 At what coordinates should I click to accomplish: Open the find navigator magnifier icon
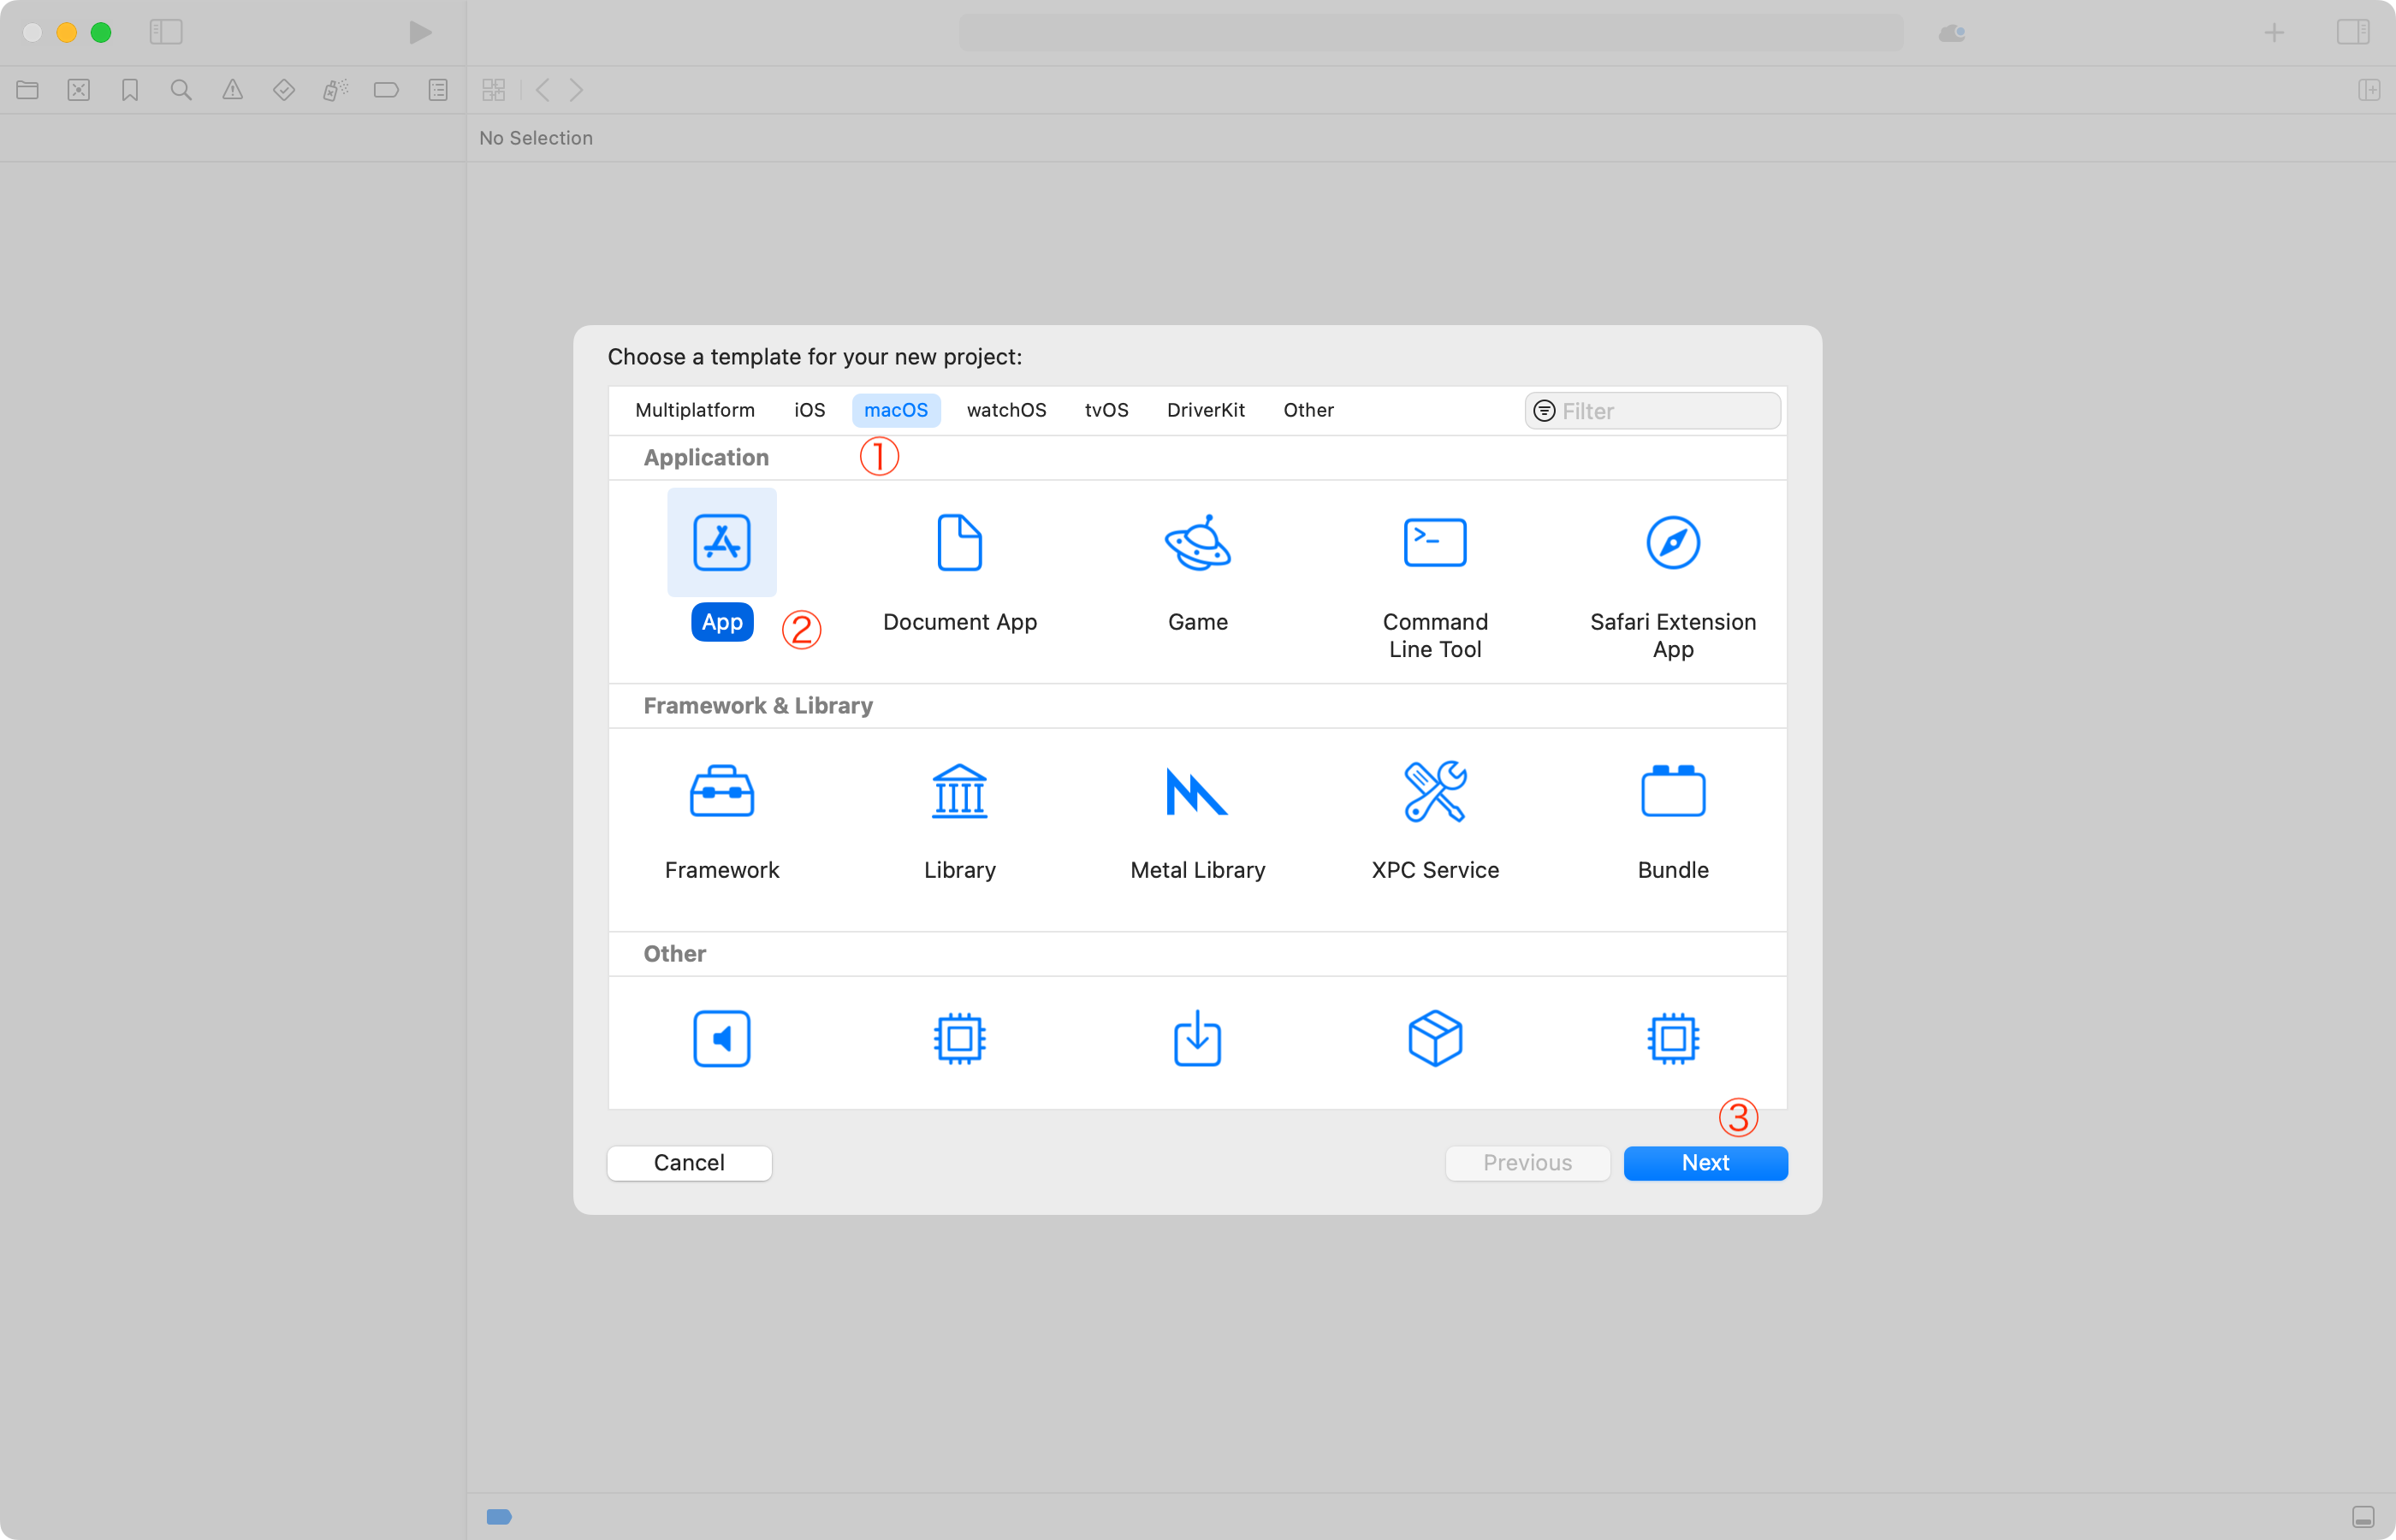click(181, 90)
